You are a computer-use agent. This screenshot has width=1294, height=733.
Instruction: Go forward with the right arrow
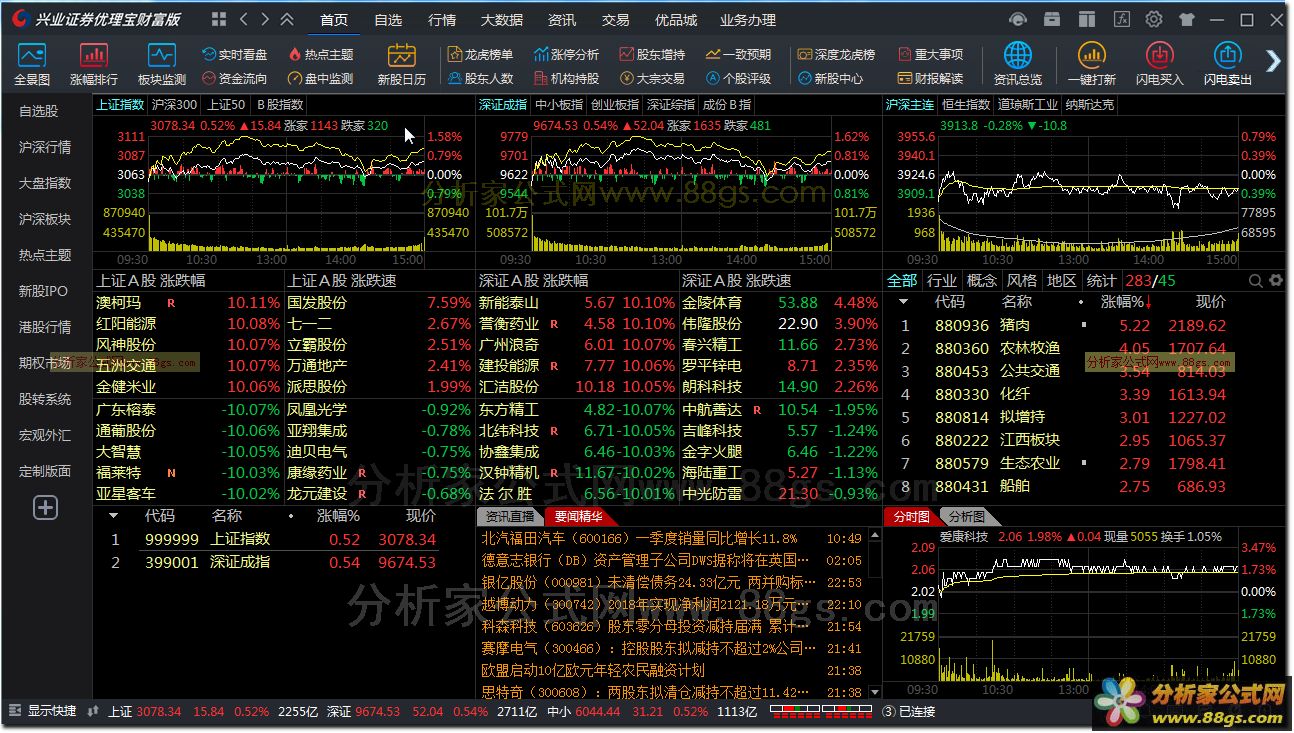click(x=266, y=19)
